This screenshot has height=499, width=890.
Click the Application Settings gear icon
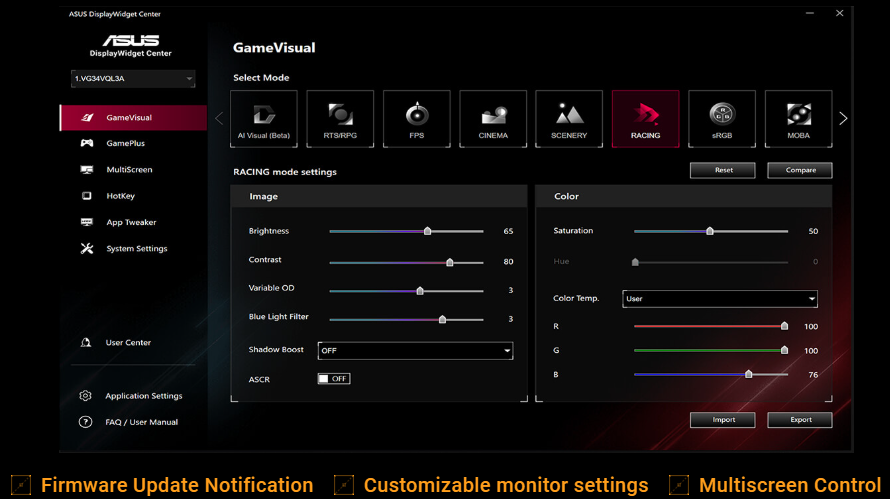click(x=85, y=396)
